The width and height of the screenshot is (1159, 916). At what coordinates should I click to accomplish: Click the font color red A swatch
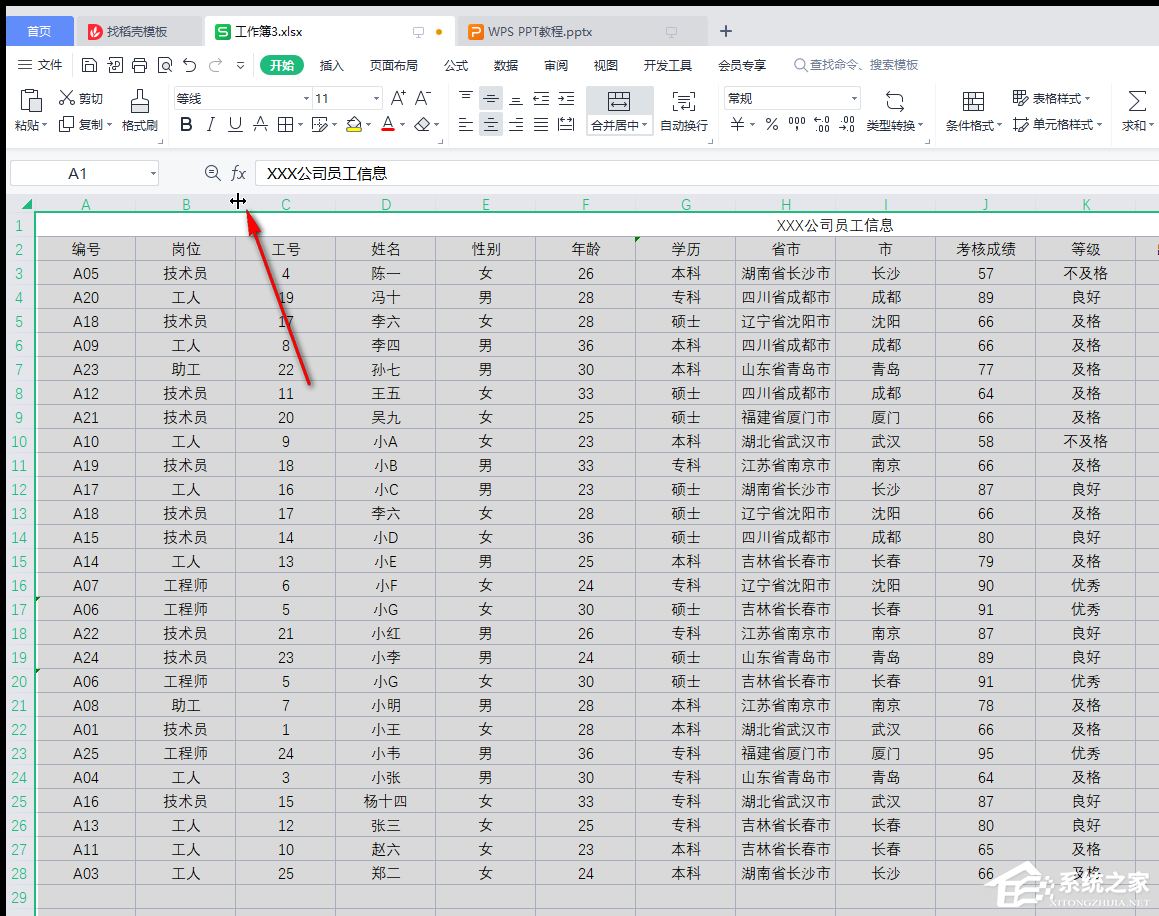click(x=388, y=125)
